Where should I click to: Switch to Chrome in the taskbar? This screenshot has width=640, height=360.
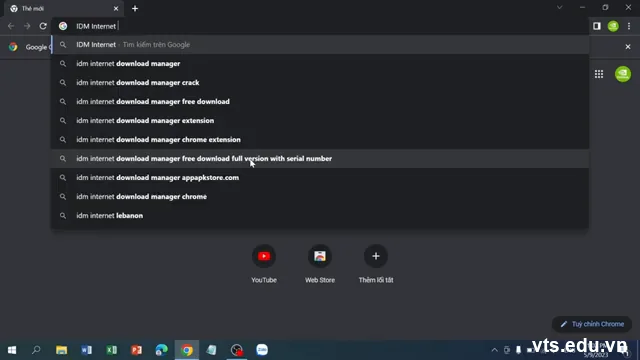click(x=187, y=350)
